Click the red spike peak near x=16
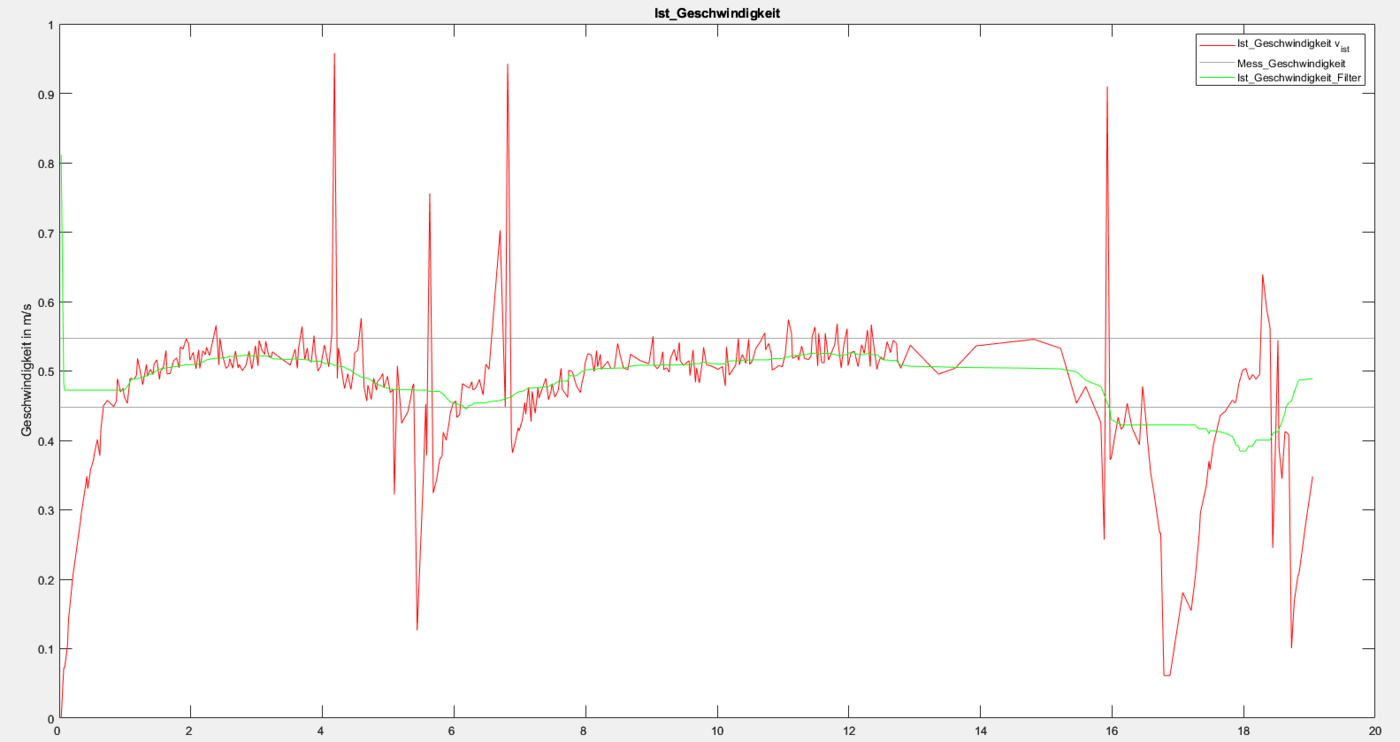The height and width of the screenshot is (742, 1400). pyautogui.click(x=1107, y=88)
